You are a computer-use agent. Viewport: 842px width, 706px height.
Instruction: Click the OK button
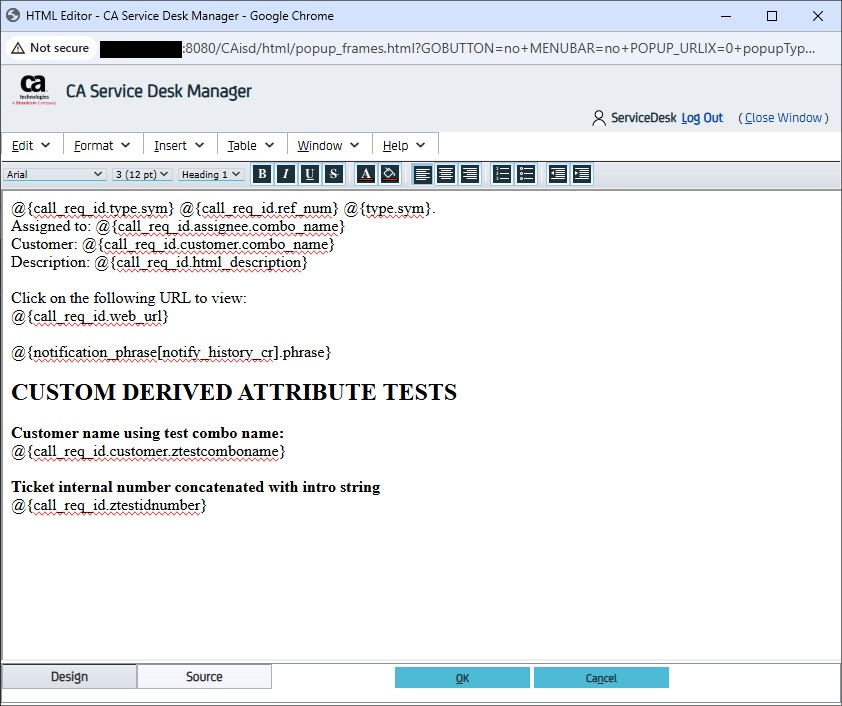pos(462,678)
